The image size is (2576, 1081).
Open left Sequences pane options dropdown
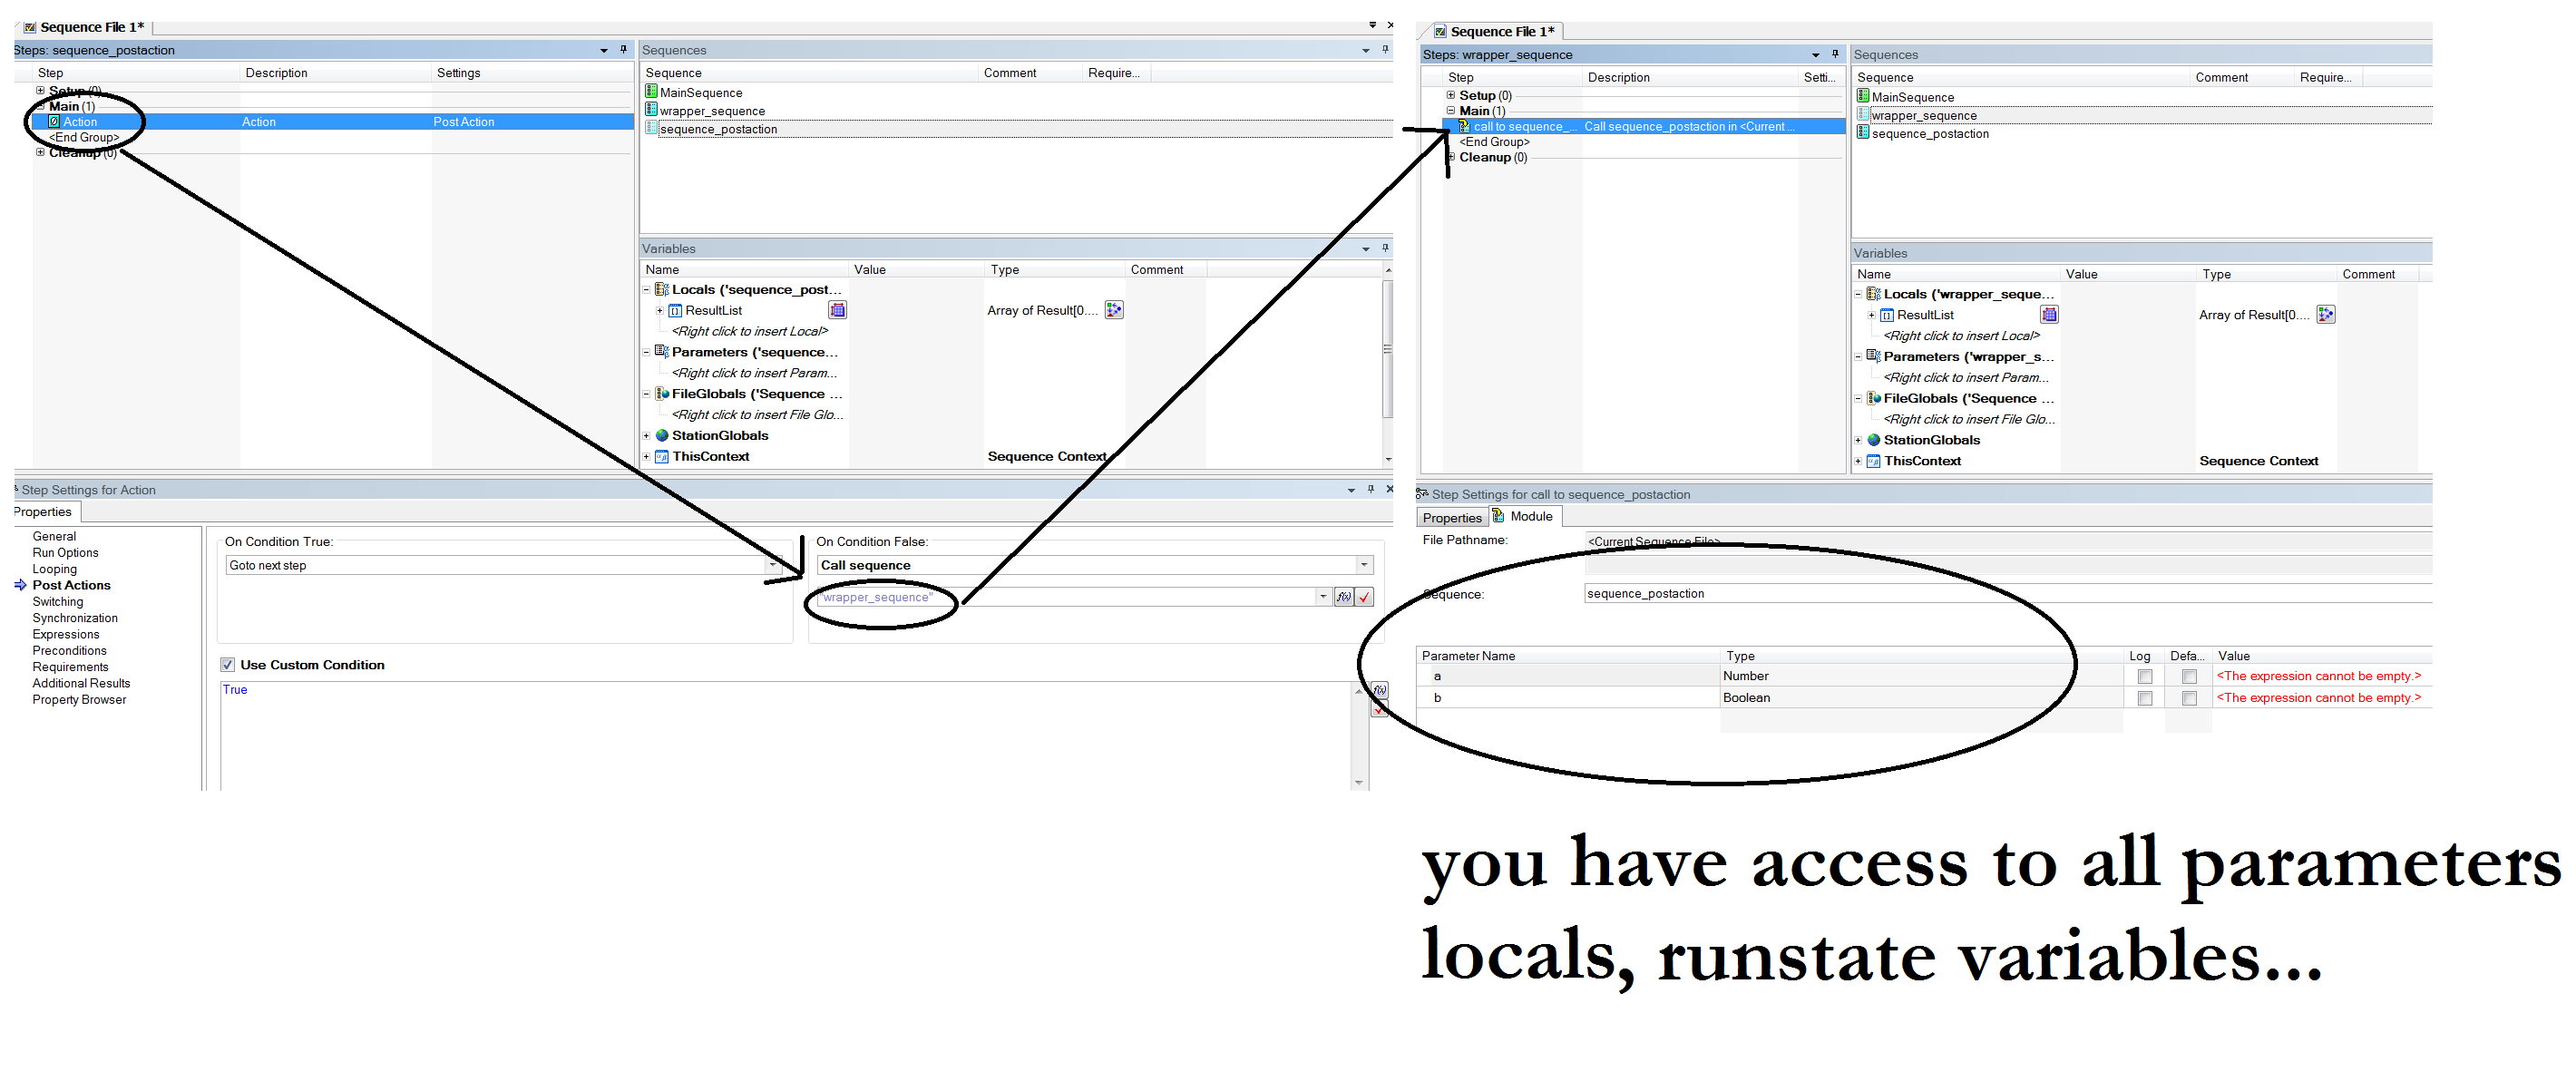coord(1365,50)
